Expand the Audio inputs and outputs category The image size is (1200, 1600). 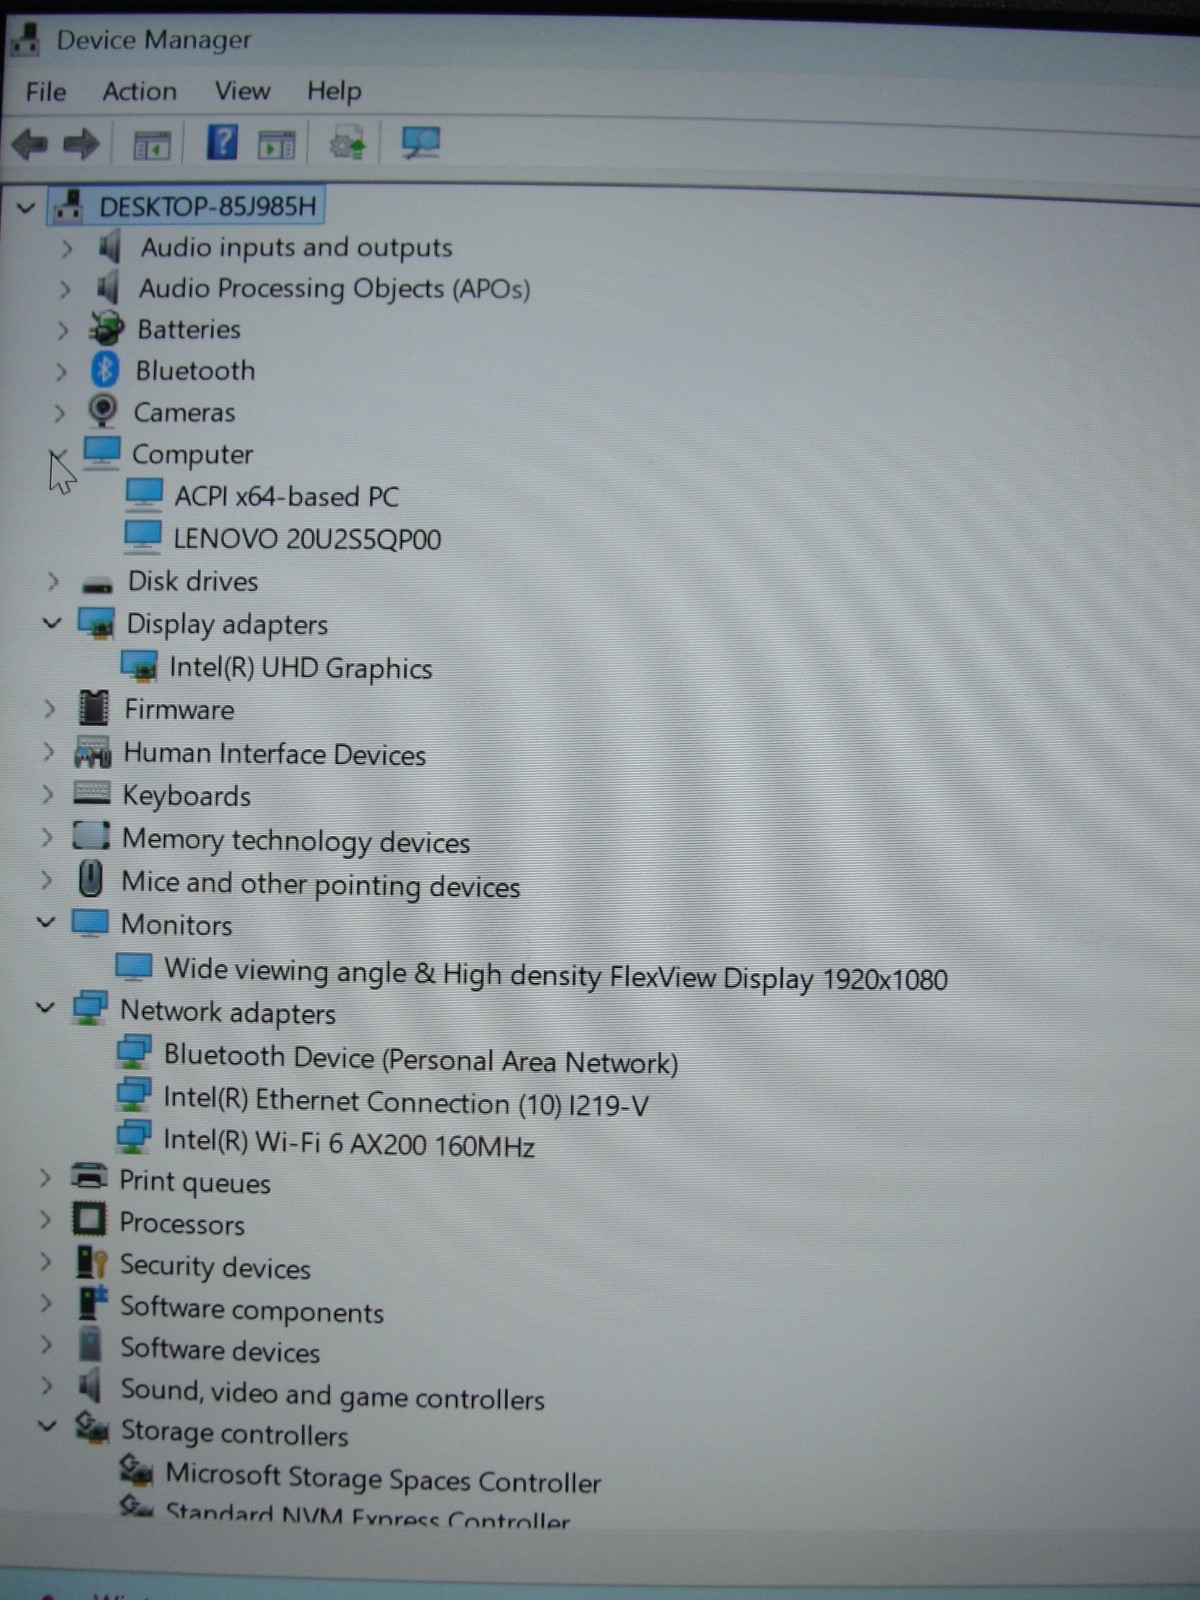point(66,247)
